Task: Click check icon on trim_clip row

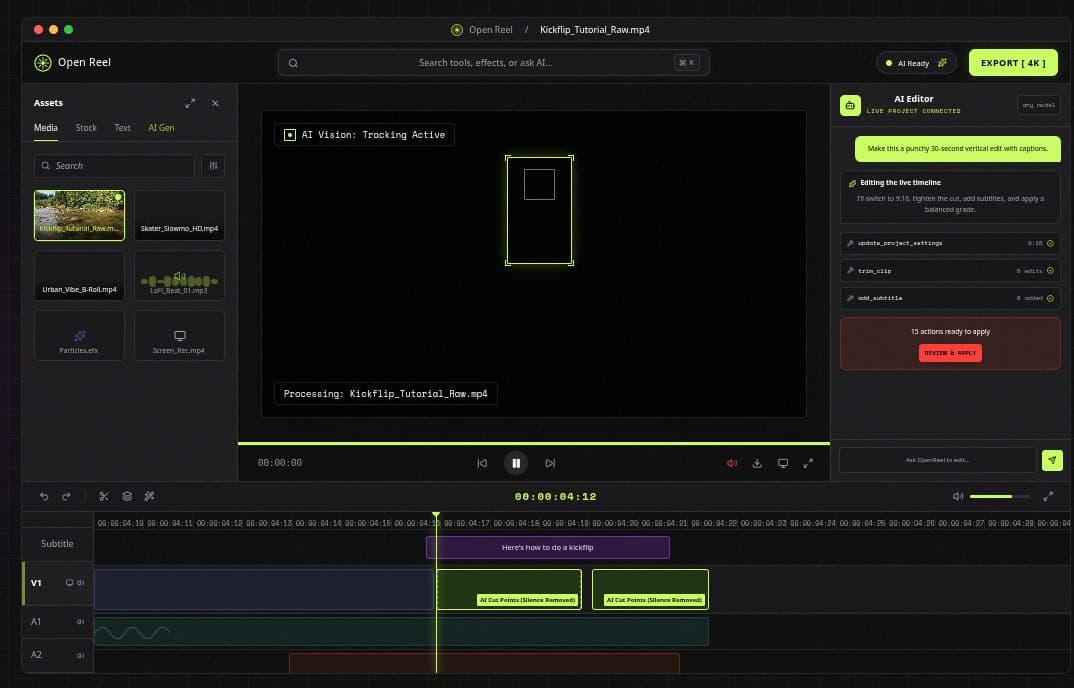Action: point(1050,271)
